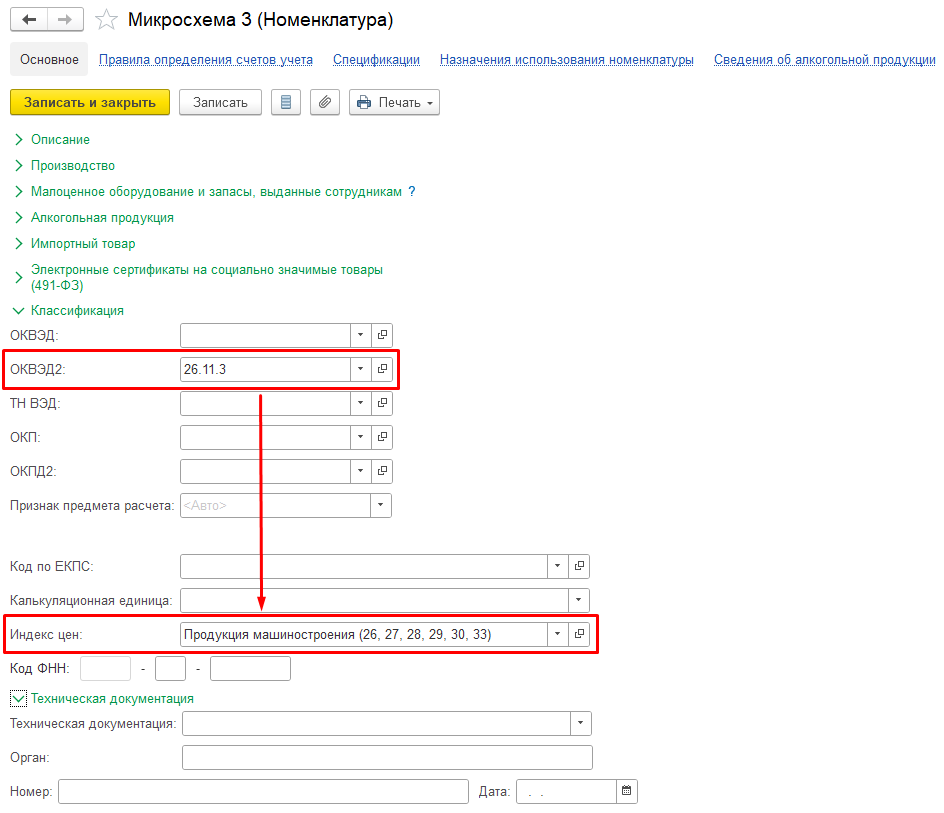Expand the Алкогольная продукция section

pyautogui.click(x=18, y=218)
